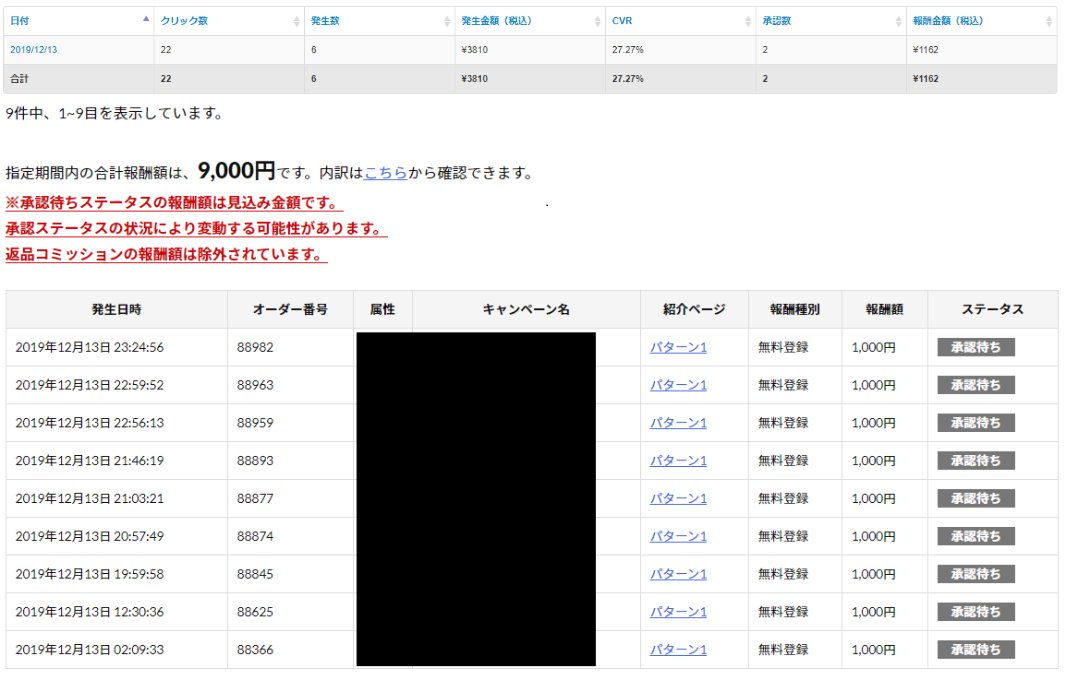Select order number 88366 cell
The image size is (1066, 680).
click(x=290, y=649)
